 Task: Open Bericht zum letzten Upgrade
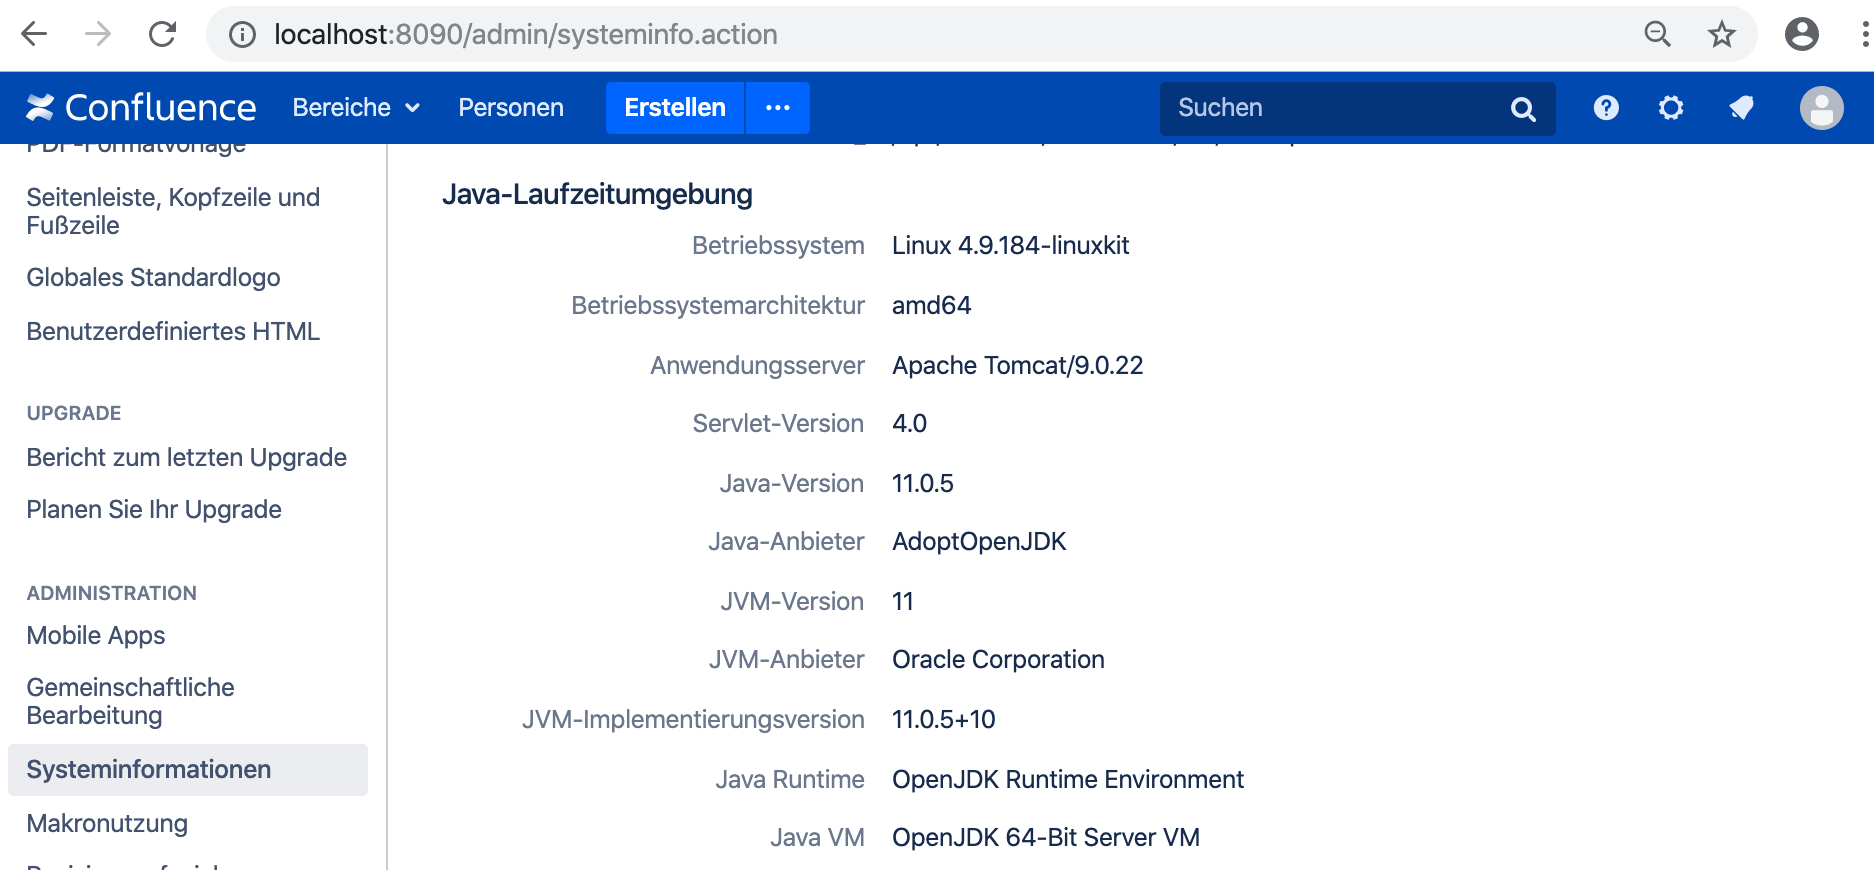[187, 457]
